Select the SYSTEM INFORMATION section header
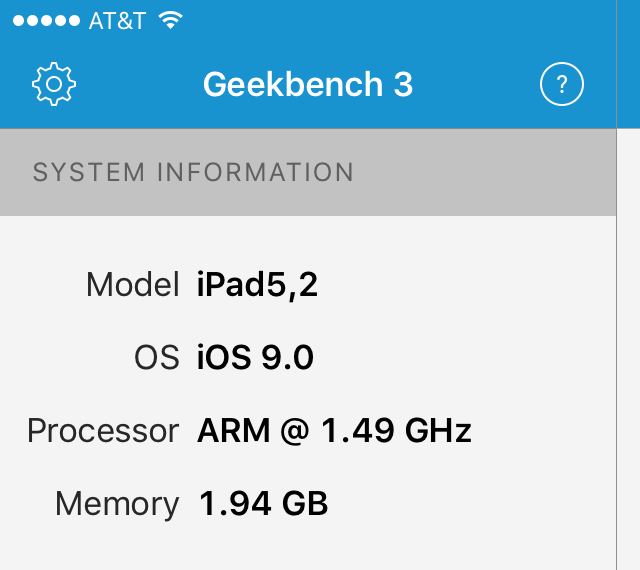This screenshot has height=570, width=640. pos(193,172)
